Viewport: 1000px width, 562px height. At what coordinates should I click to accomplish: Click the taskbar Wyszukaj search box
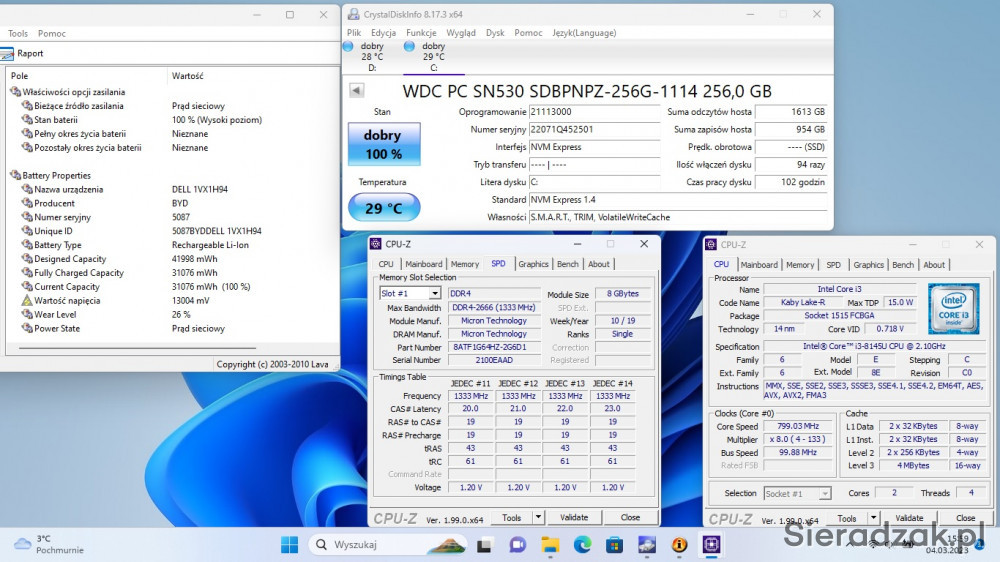pos(388,544)
